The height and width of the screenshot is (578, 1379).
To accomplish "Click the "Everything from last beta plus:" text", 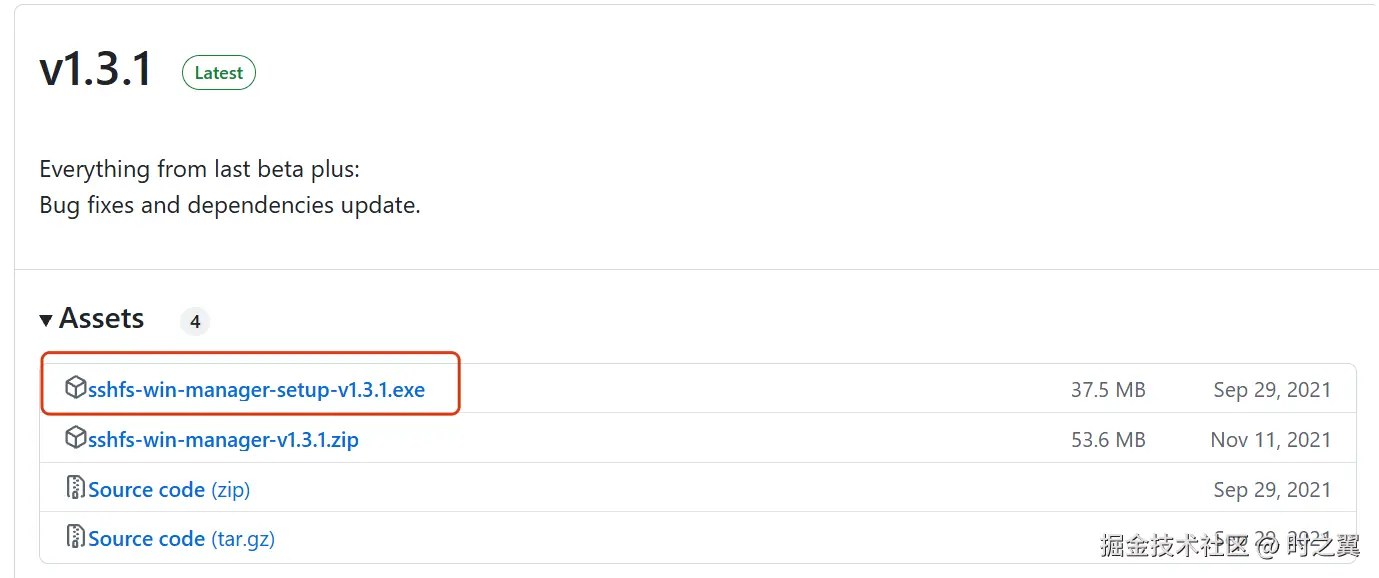I will pos(199,169).
